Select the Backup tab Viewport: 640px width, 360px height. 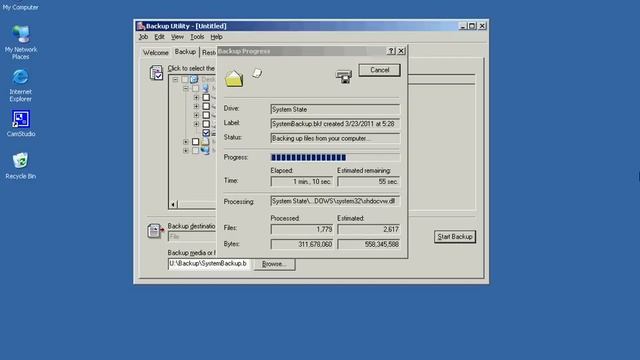point(185,52)
